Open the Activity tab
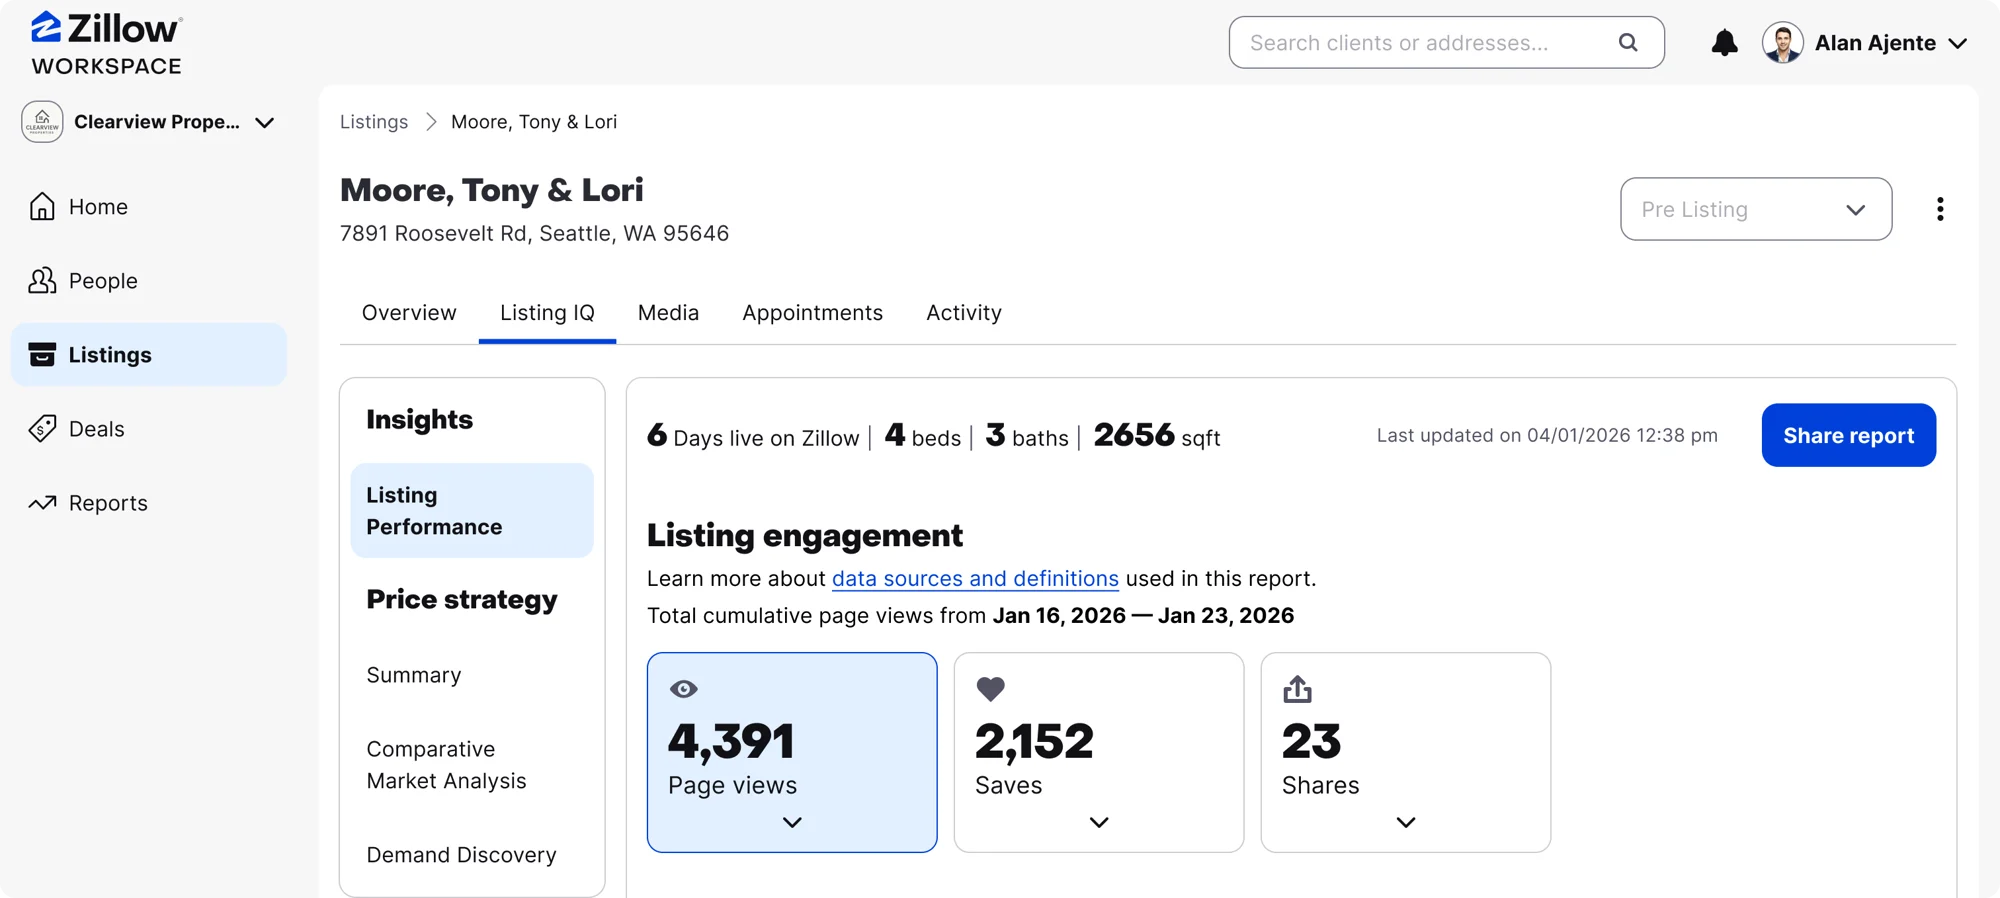This screenshot has width=2000, height=898. tap(964, 313)
